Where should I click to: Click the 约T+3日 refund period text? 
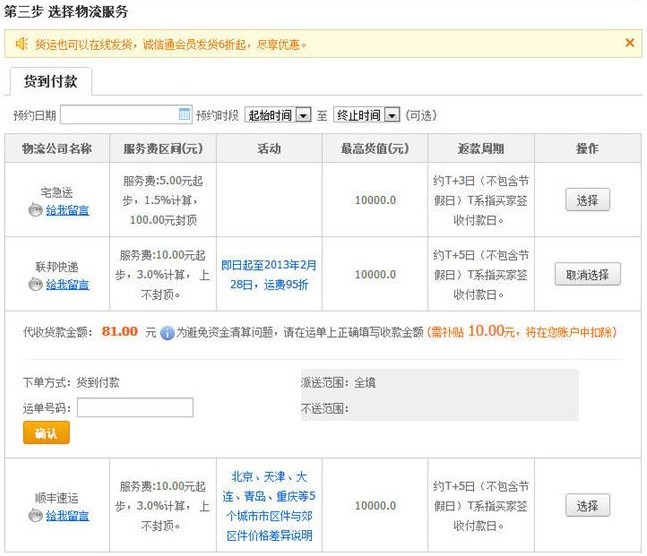coord(481,200)
